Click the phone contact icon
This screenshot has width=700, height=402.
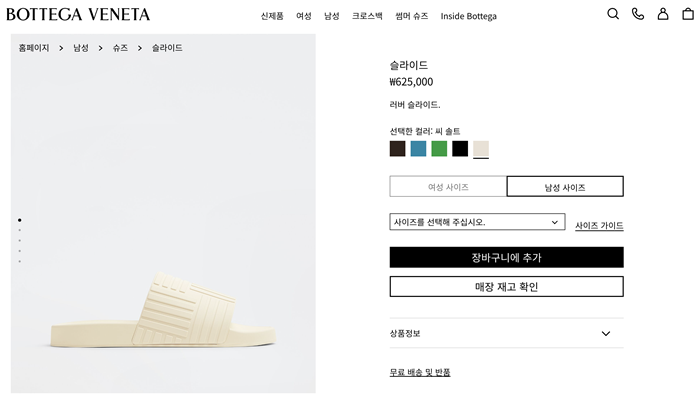click(x=638, y=14)
